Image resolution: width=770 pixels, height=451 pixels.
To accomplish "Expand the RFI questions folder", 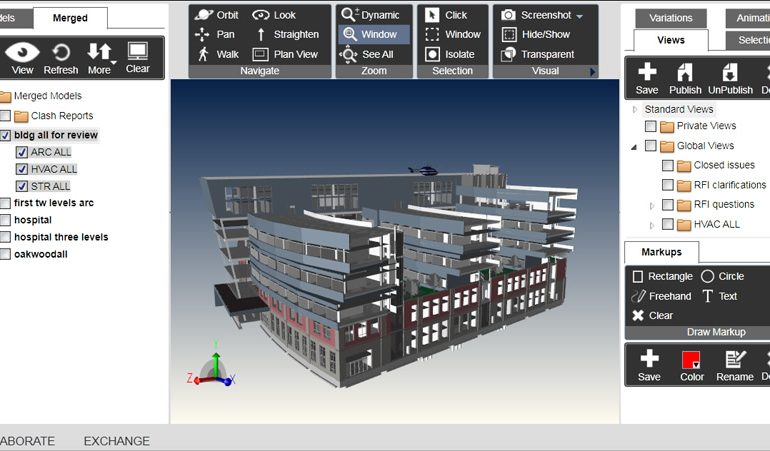I will tap(652, 205).
